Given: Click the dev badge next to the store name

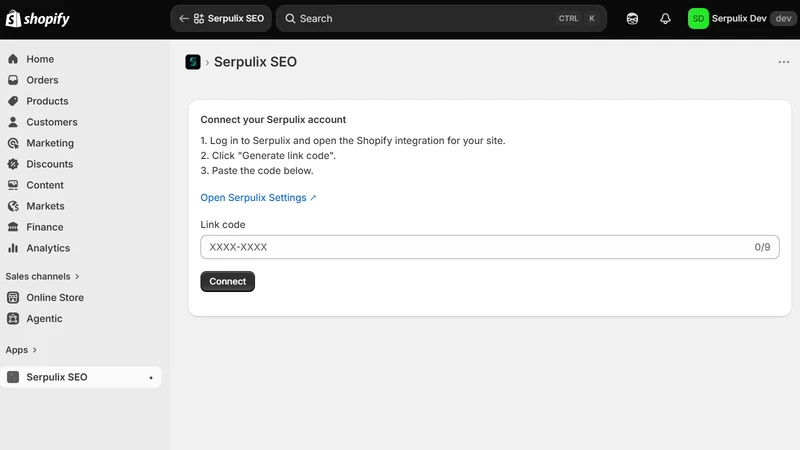Looking at the screenshot, I should click(783, 19).
